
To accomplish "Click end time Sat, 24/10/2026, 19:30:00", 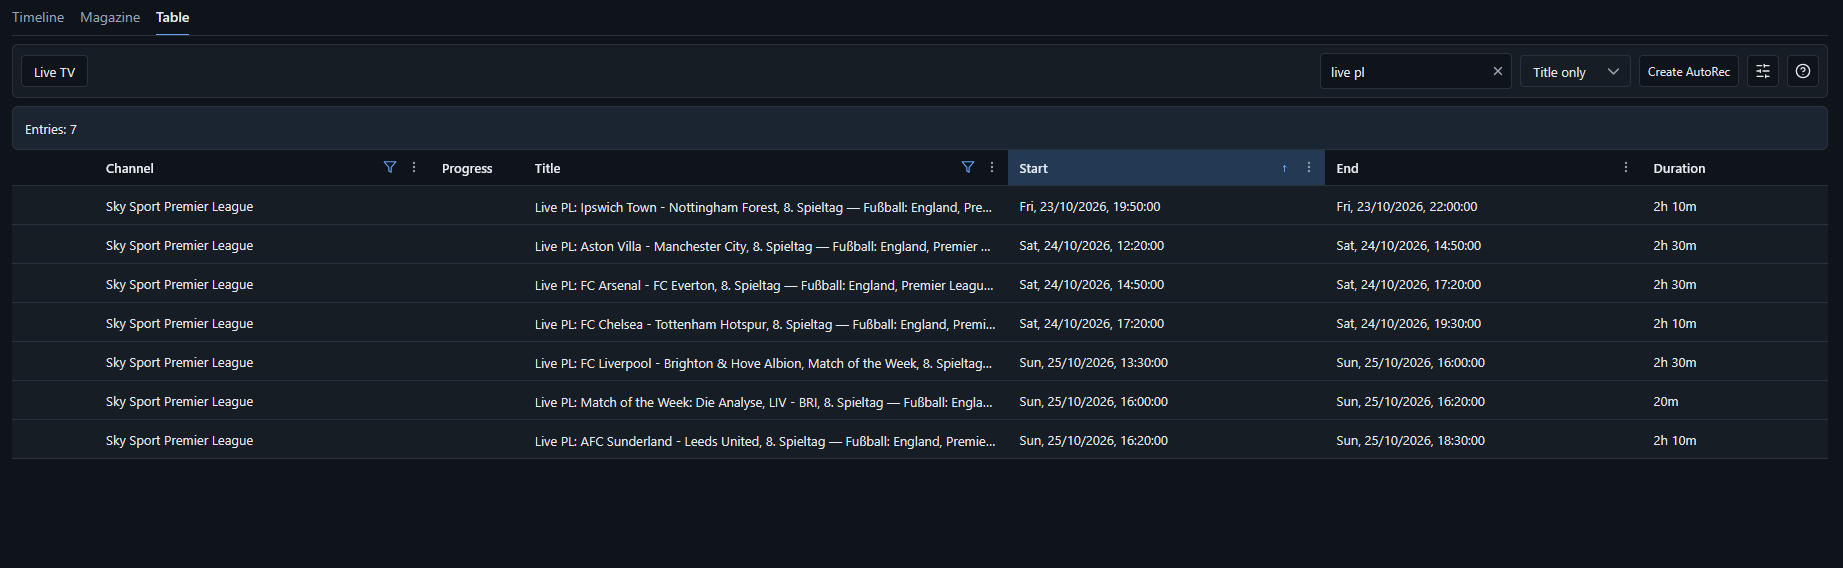I will pos(1408,324).
